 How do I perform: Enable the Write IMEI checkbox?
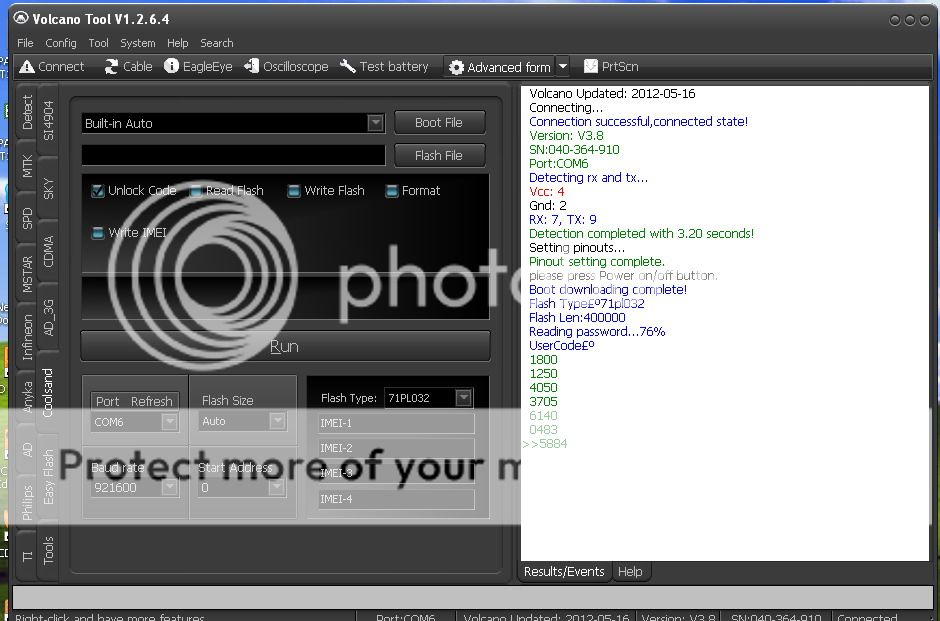pyautogui.click(x=97, y=233)
